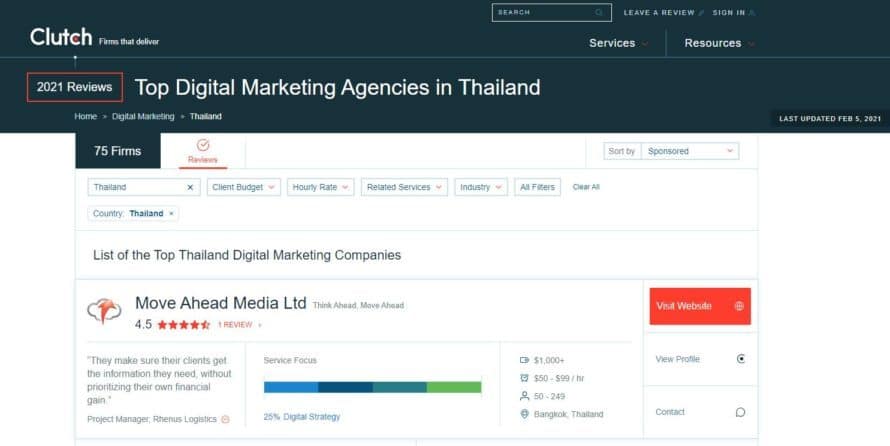
Task: Expand the Sort by Sponsored dropdown
Action: (x=690, y=151)
